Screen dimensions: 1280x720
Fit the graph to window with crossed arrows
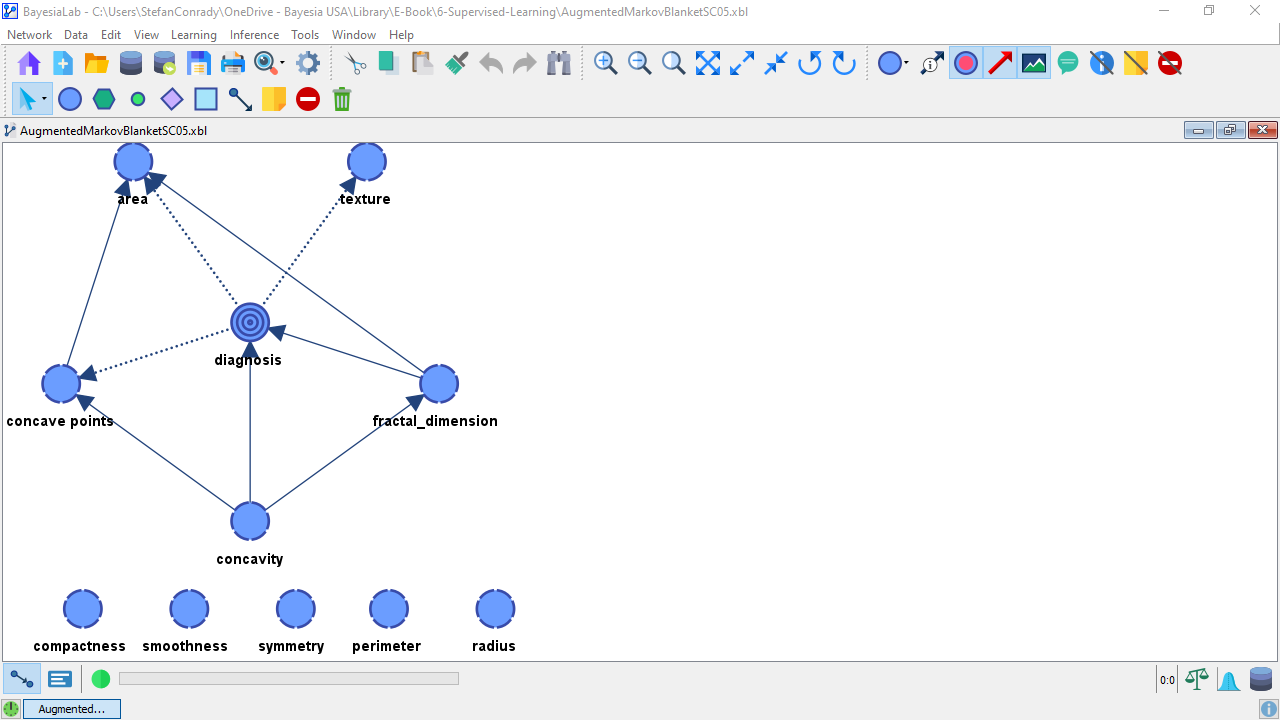(708, 64)
